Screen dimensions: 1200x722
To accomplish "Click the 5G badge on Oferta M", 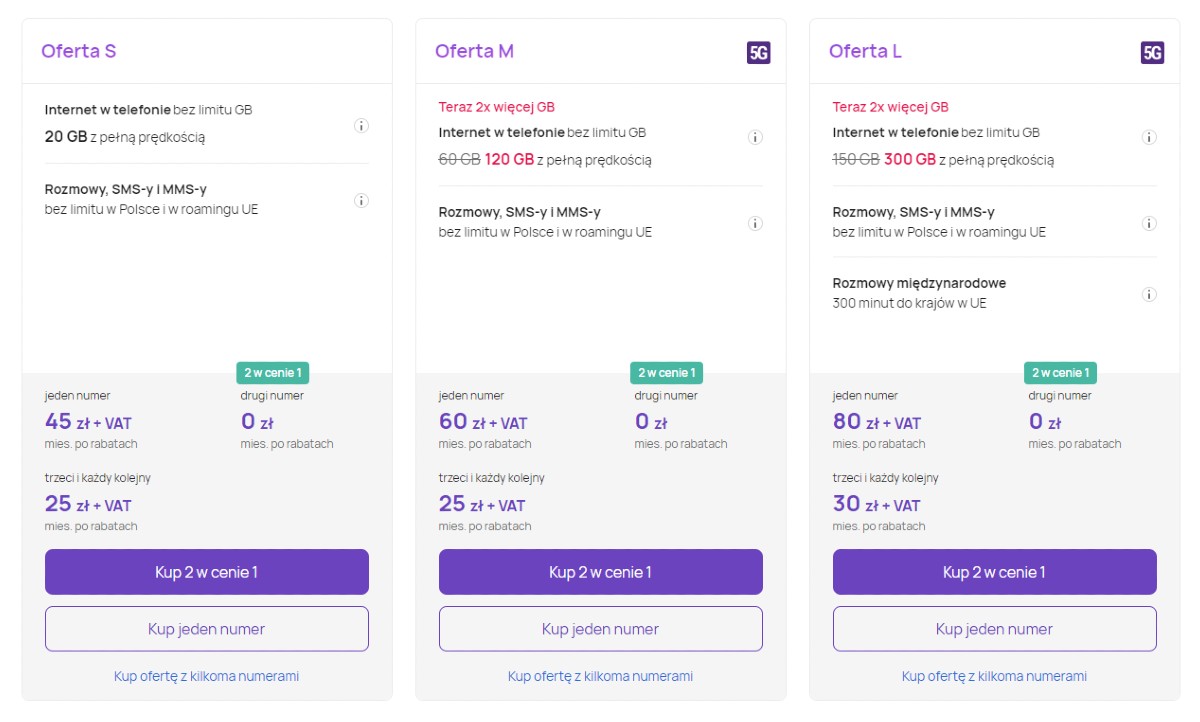I will tap(759, 51).
